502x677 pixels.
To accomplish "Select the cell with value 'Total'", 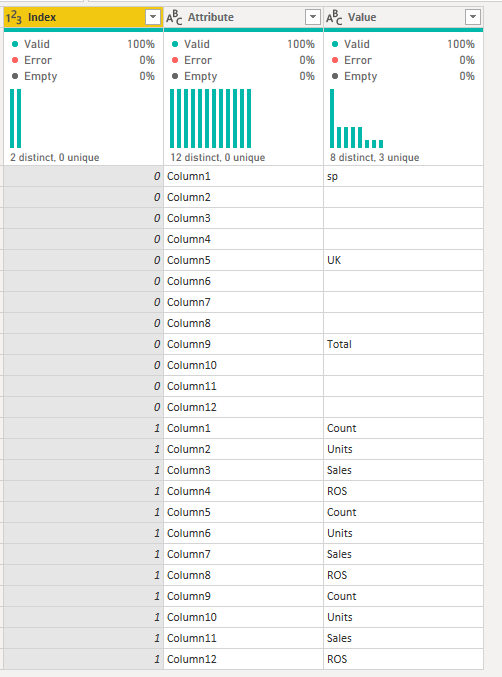I will tap(404, 344).
